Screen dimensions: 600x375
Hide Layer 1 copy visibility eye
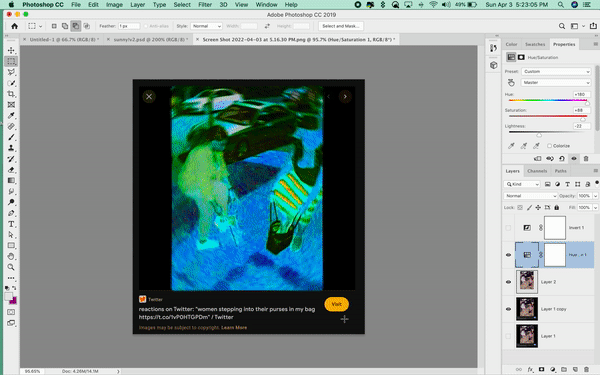pos(508,309)
